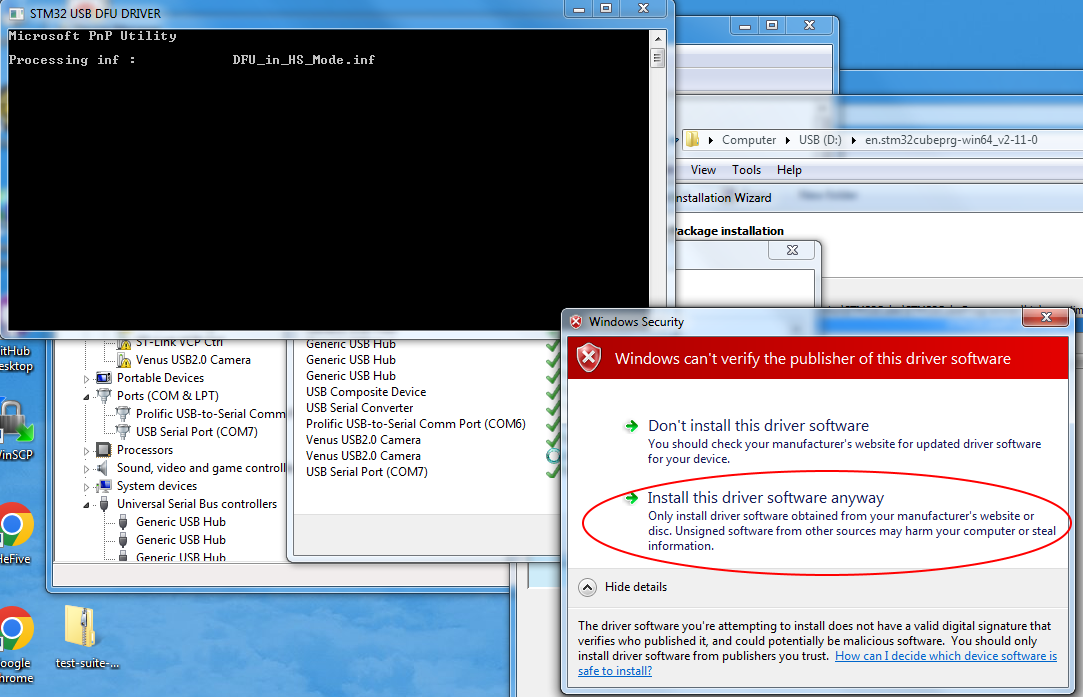
Task: Choose Install this driver software anyway
Action: (x=765, y=498)
